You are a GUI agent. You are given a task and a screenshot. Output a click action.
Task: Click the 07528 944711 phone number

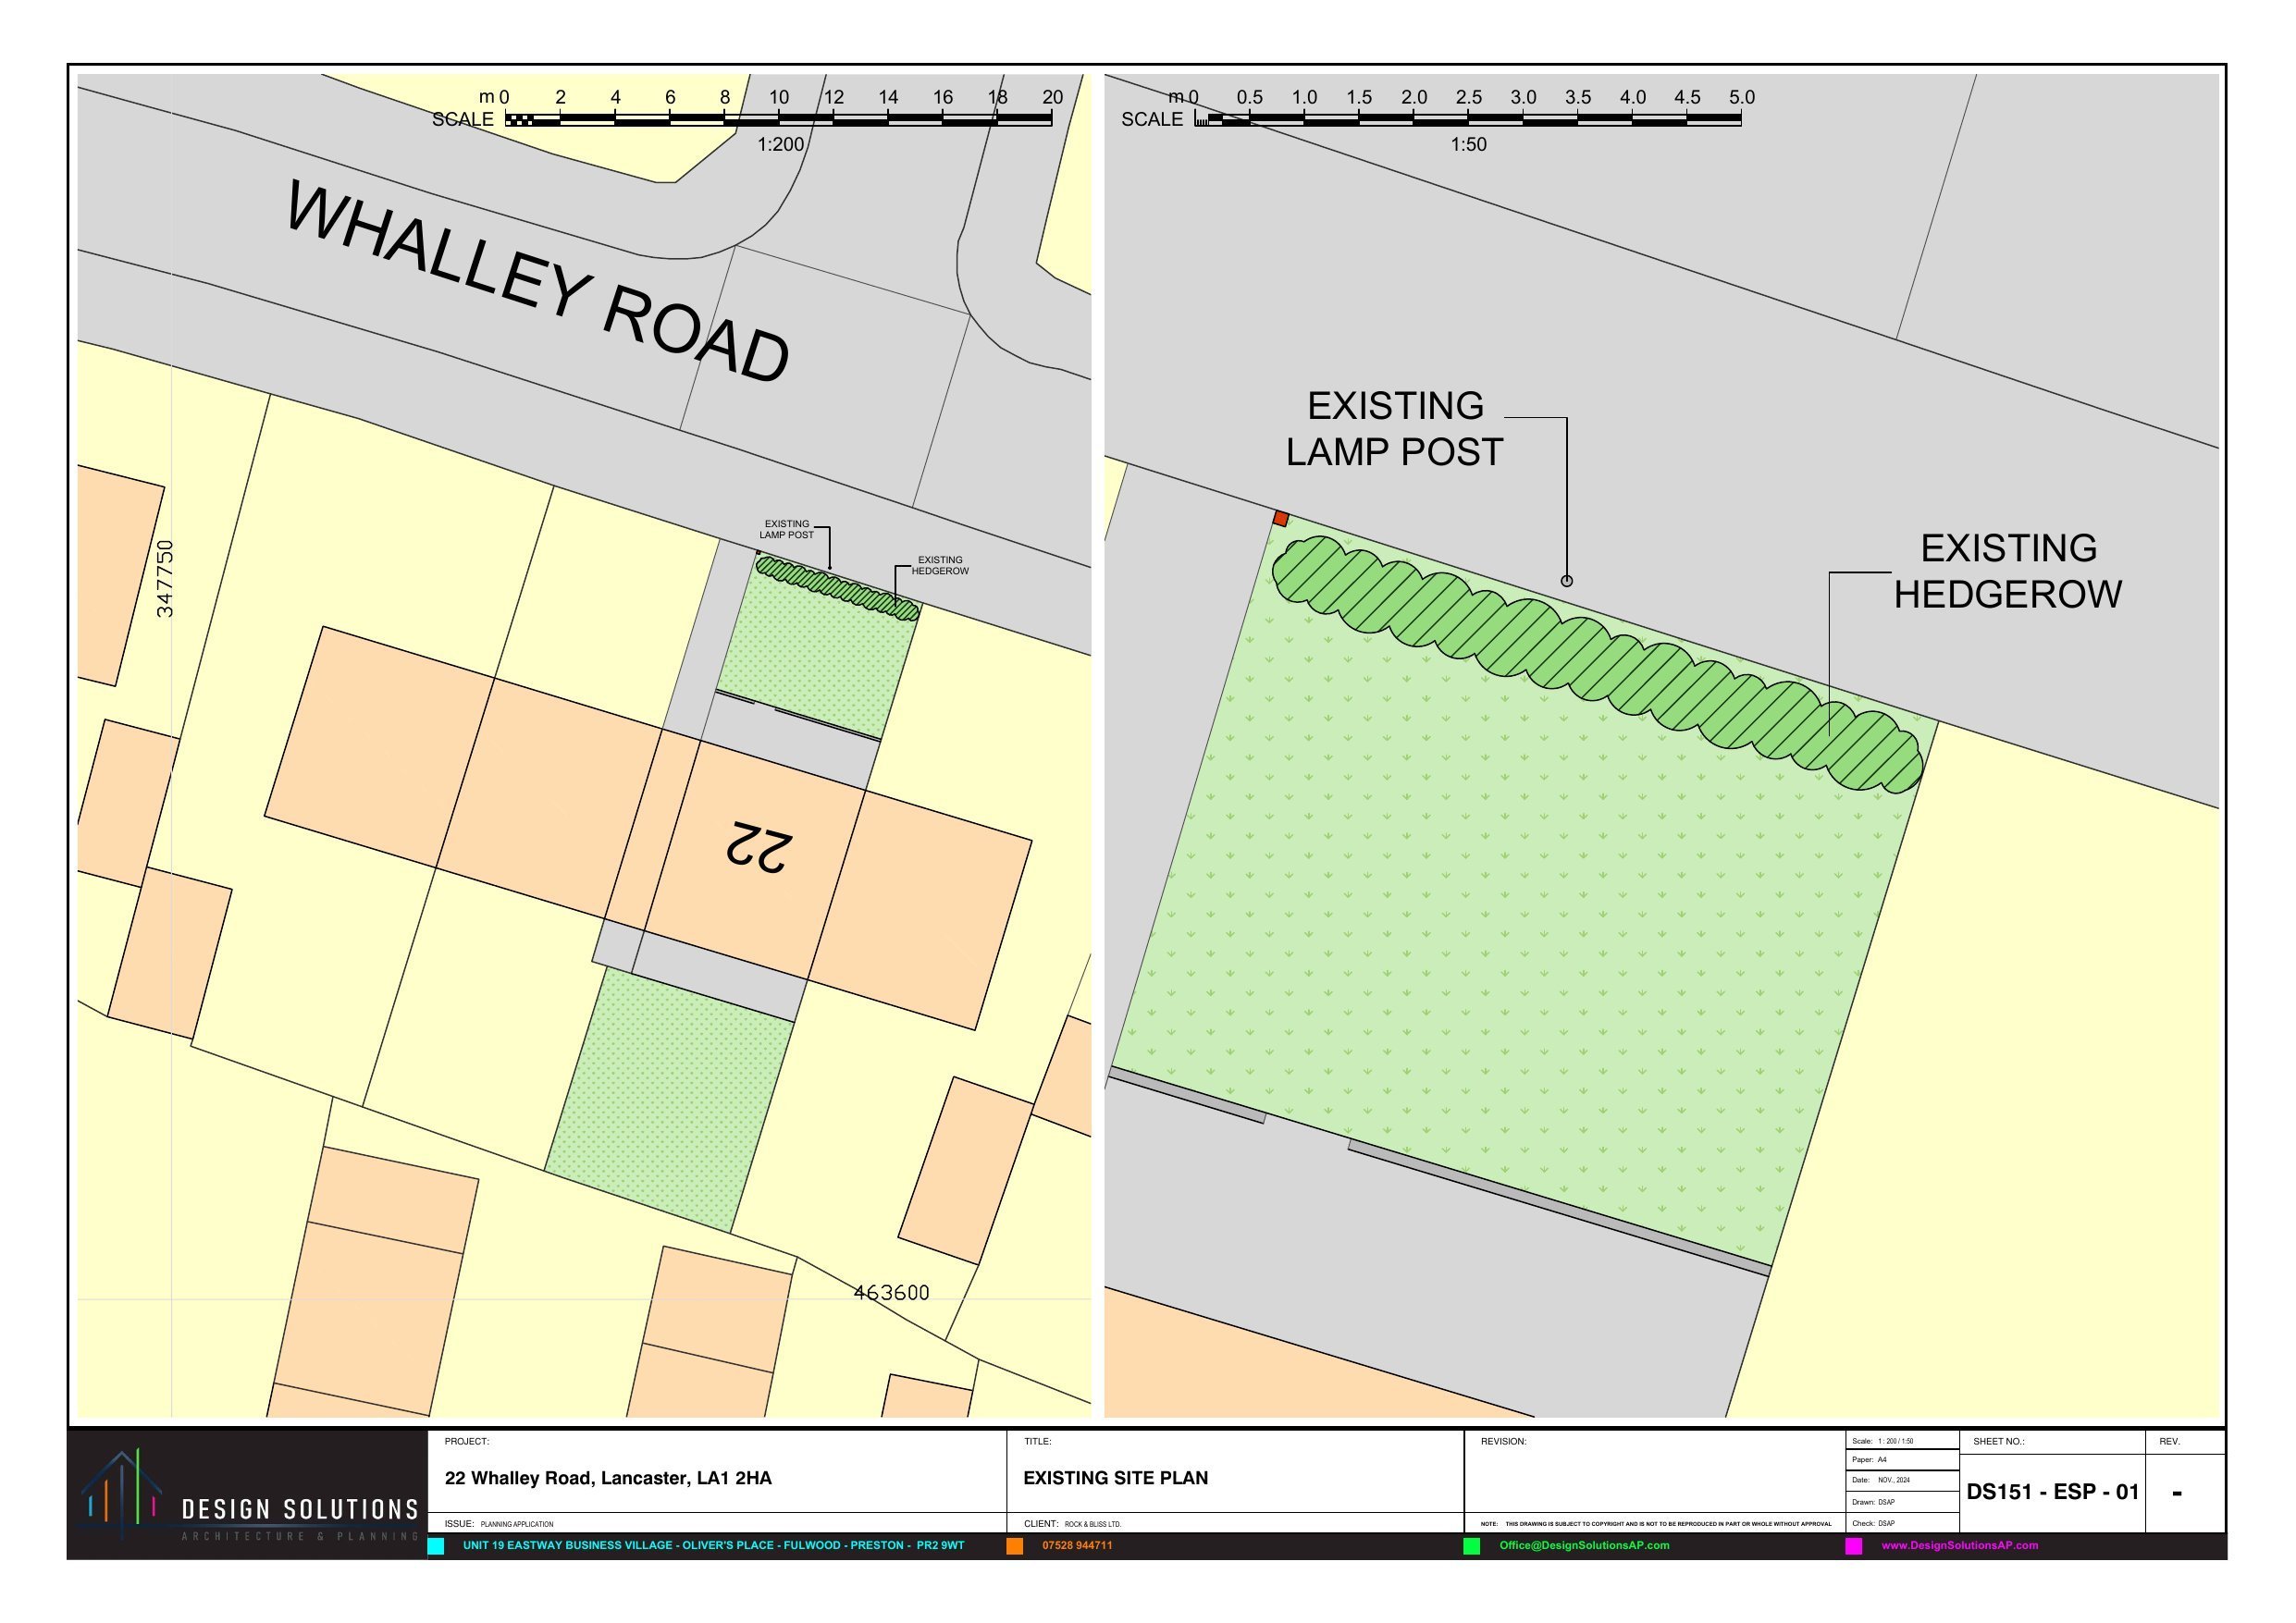(1077, 1545)
